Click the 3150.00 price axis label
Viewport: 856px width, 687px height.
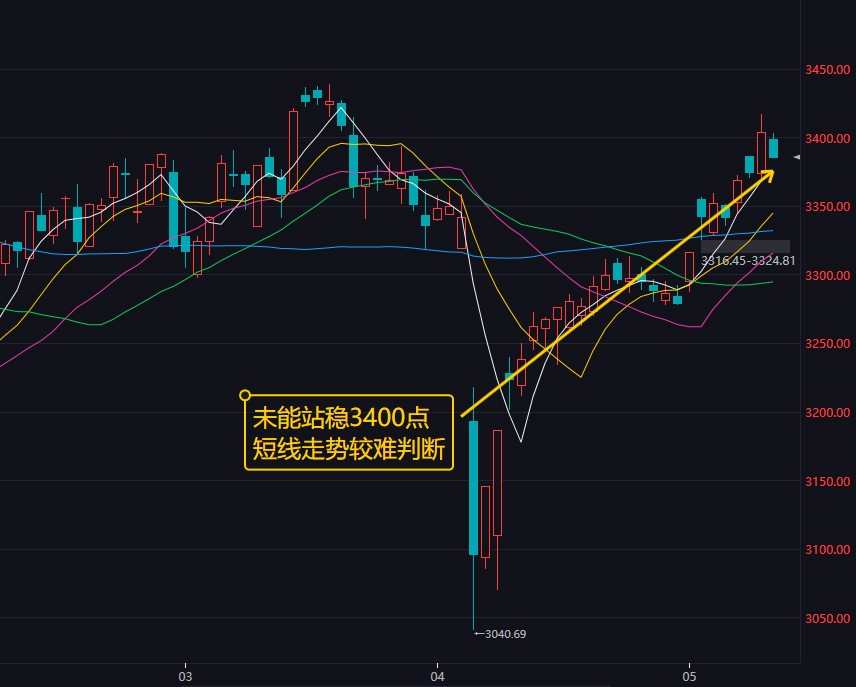828,482
